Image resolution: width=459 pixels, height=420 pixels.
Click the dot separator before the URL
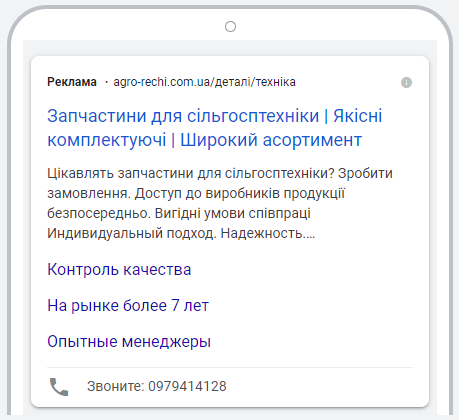point(106,82)
